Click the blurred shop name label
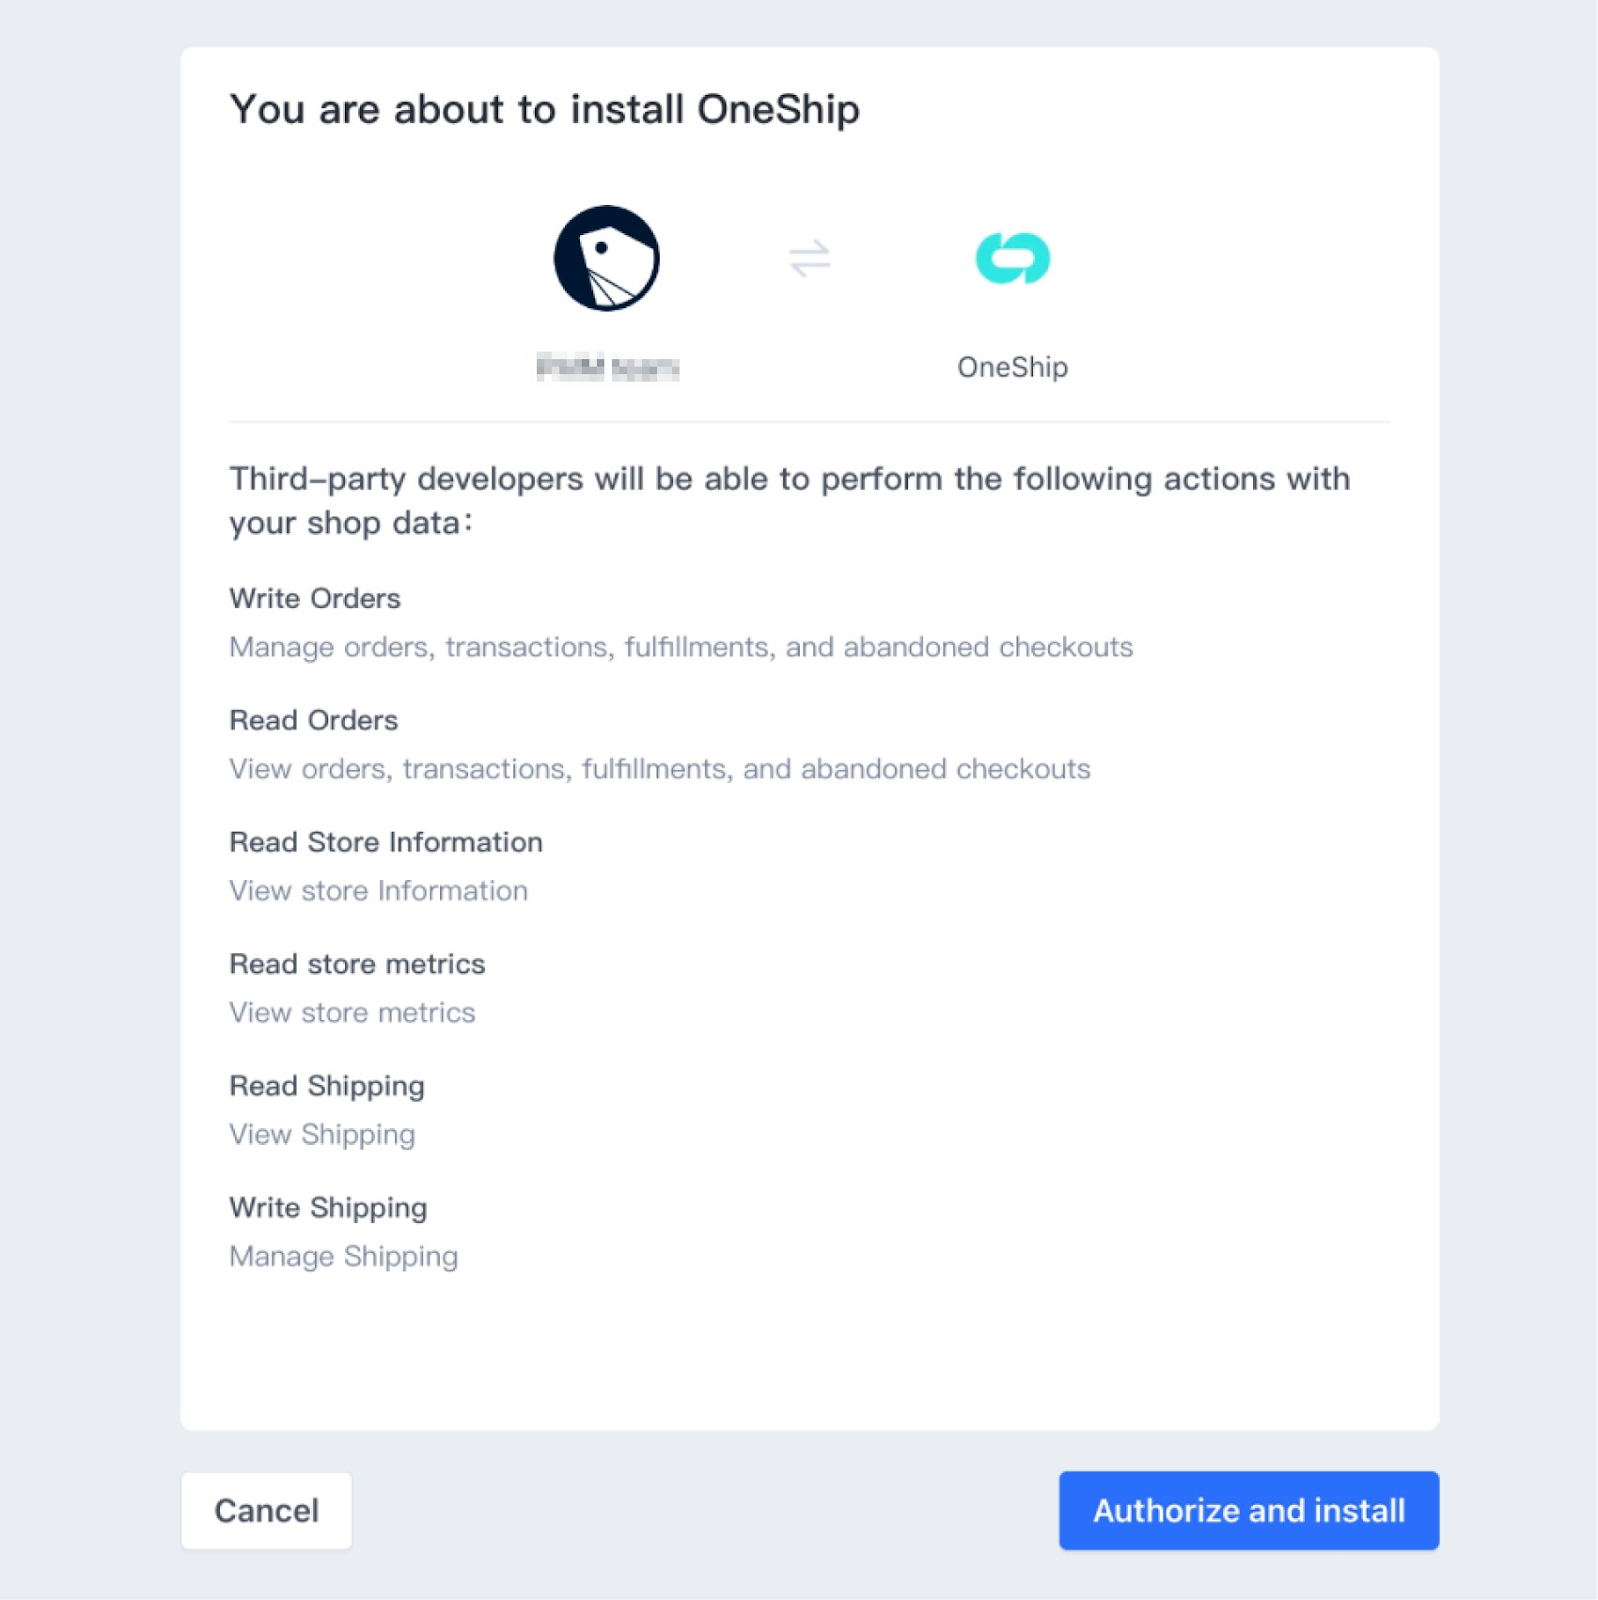The height and width of the screenshot is (1600, 1598). coord(607,367)
